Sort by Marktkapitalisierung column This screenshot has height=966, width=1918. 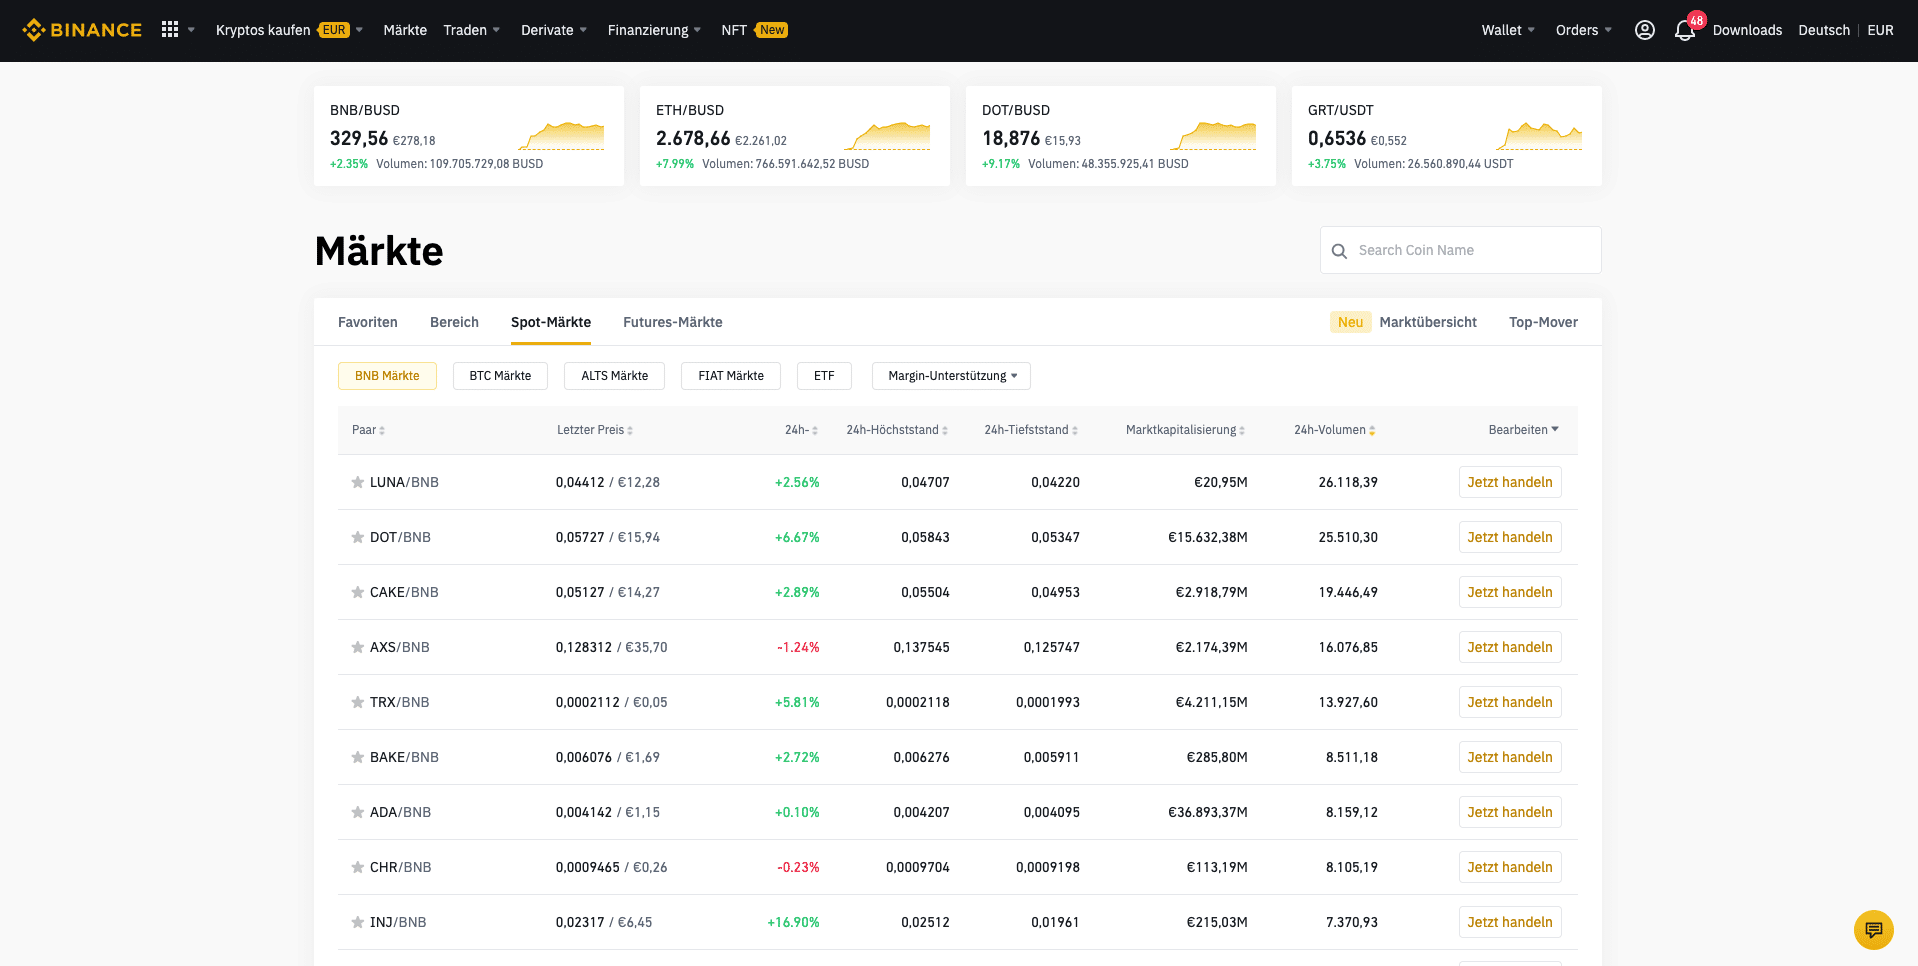click(1186, 430)
